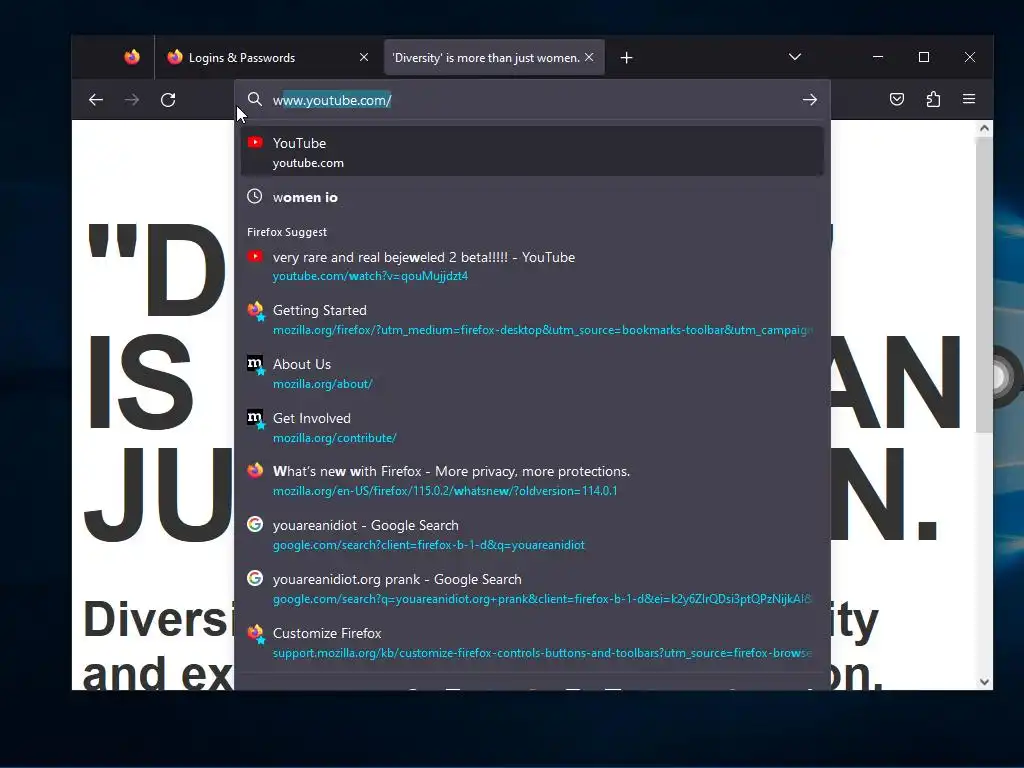1024x768 pixels.
Task: Open the Extensions puzzle icon
Action: pos(933,99)
